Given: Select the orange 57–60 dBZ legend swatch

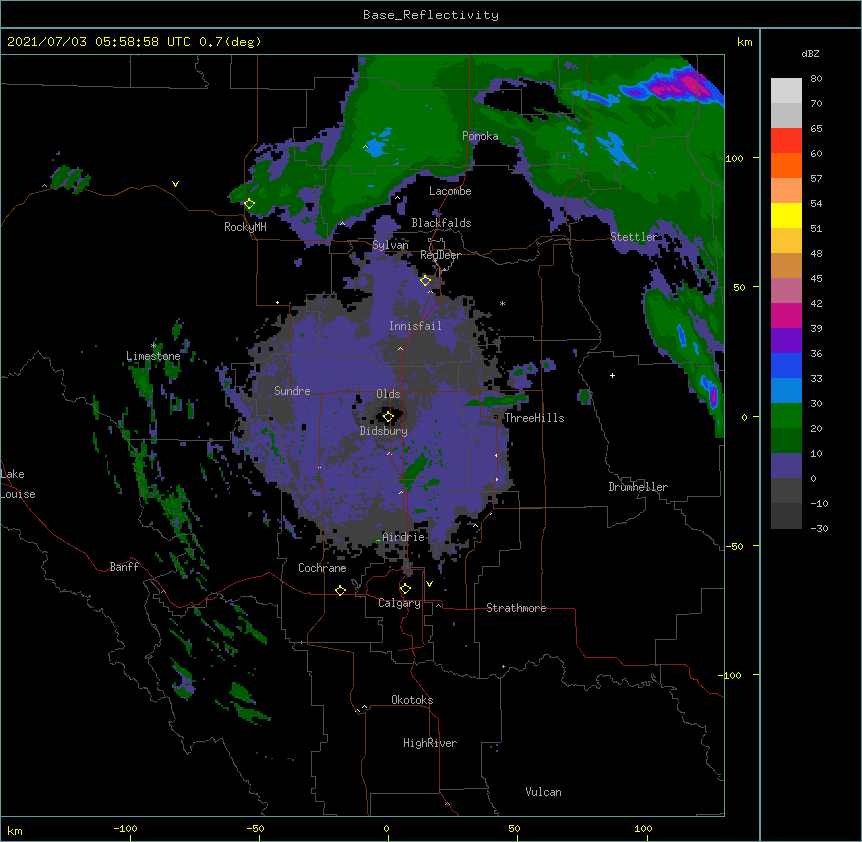Looking at the screenshot, I should [x=786, y=165].
